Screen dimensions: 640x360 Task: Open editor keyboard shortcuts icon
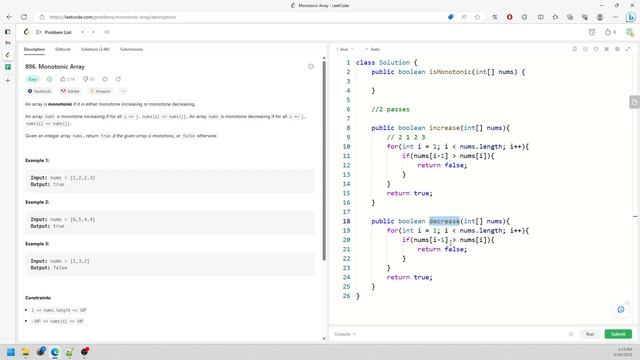point(607,49)
